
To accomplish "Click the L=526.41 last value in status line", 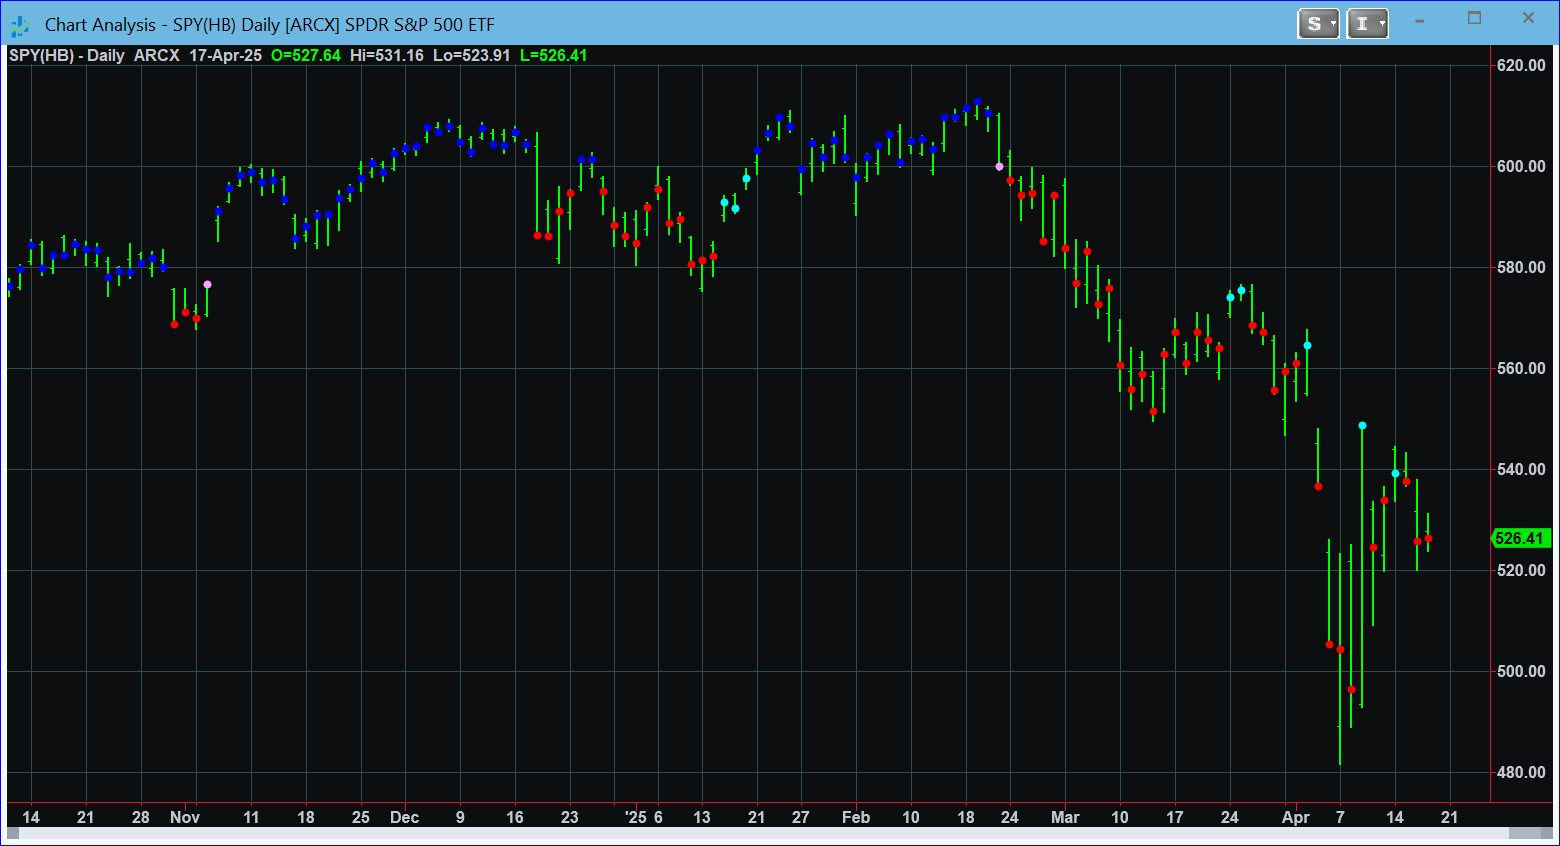I will 554,55.
